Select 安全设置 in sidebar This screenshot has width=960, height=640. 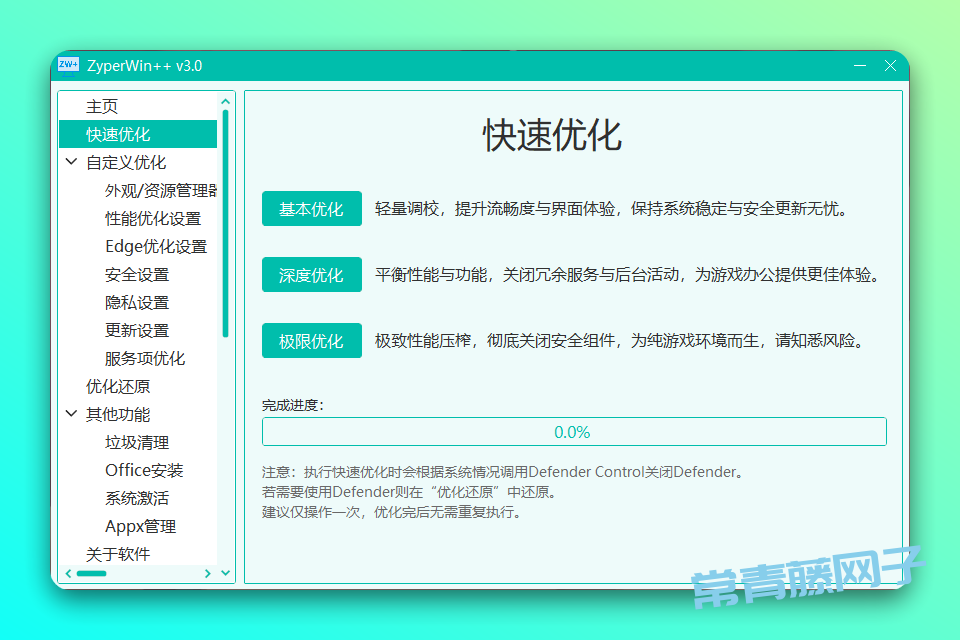[x=137, y=274]
